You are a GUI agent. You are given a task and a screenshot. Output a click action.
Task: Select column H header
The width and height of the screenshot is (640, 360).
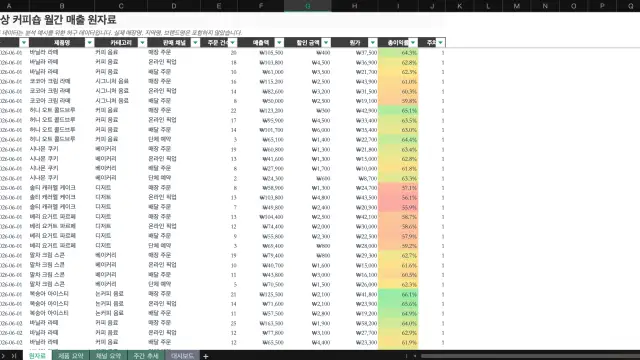pos(354,6)
